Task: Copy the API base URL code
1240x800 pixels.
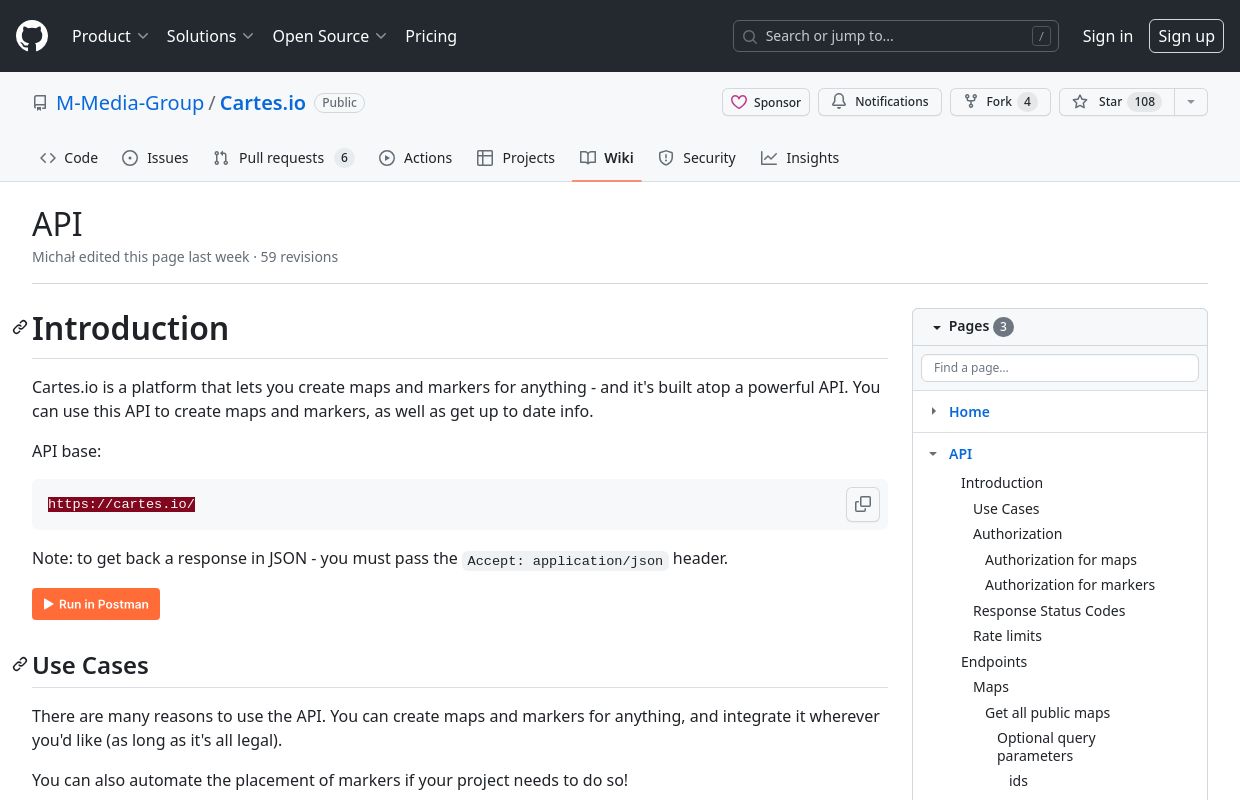Action: (x=862, y=504)
